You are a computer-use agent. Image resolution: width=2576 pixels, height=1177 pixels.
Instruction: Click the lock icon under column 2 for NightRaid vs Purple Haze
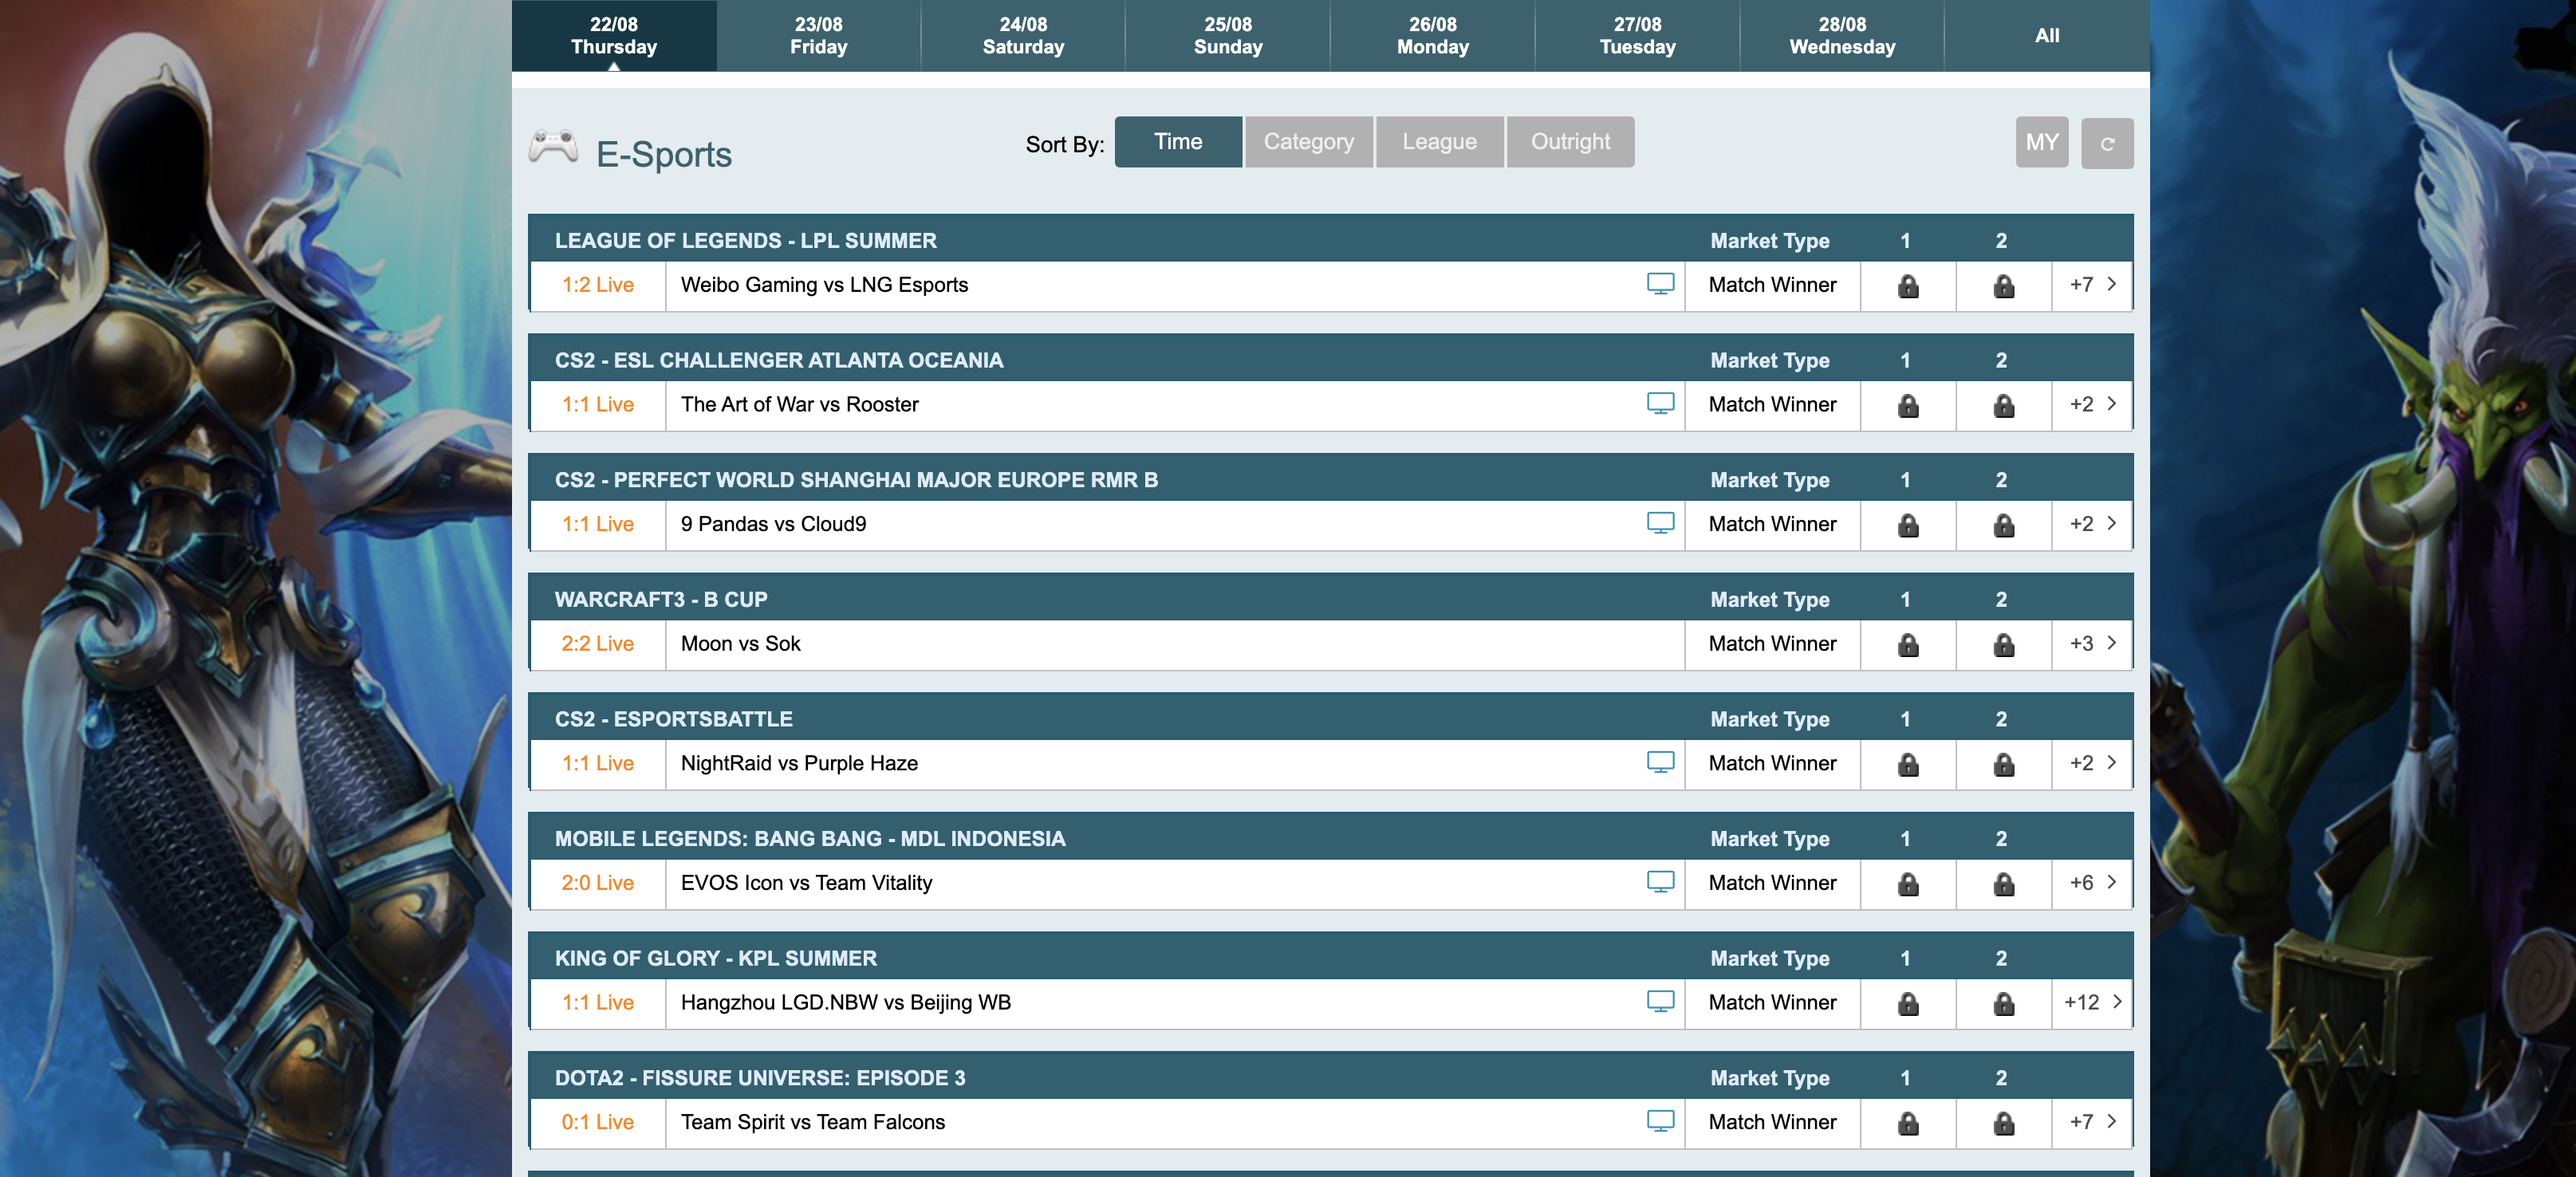pyautogui.click(x=2002, y=763)
